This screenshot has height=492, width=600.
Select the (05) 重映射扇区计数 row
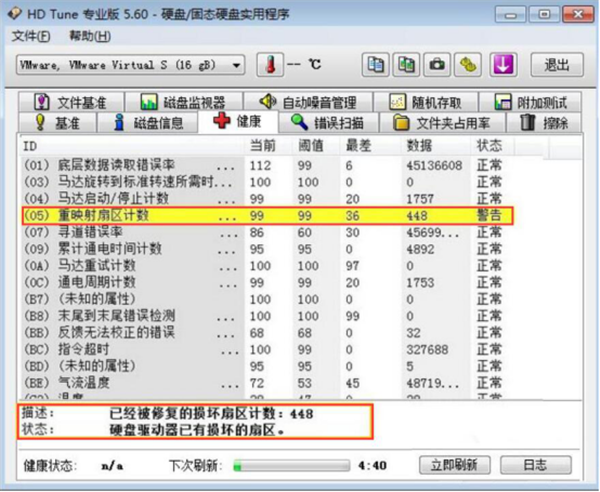pyautogui.click(x=267, y=216)
